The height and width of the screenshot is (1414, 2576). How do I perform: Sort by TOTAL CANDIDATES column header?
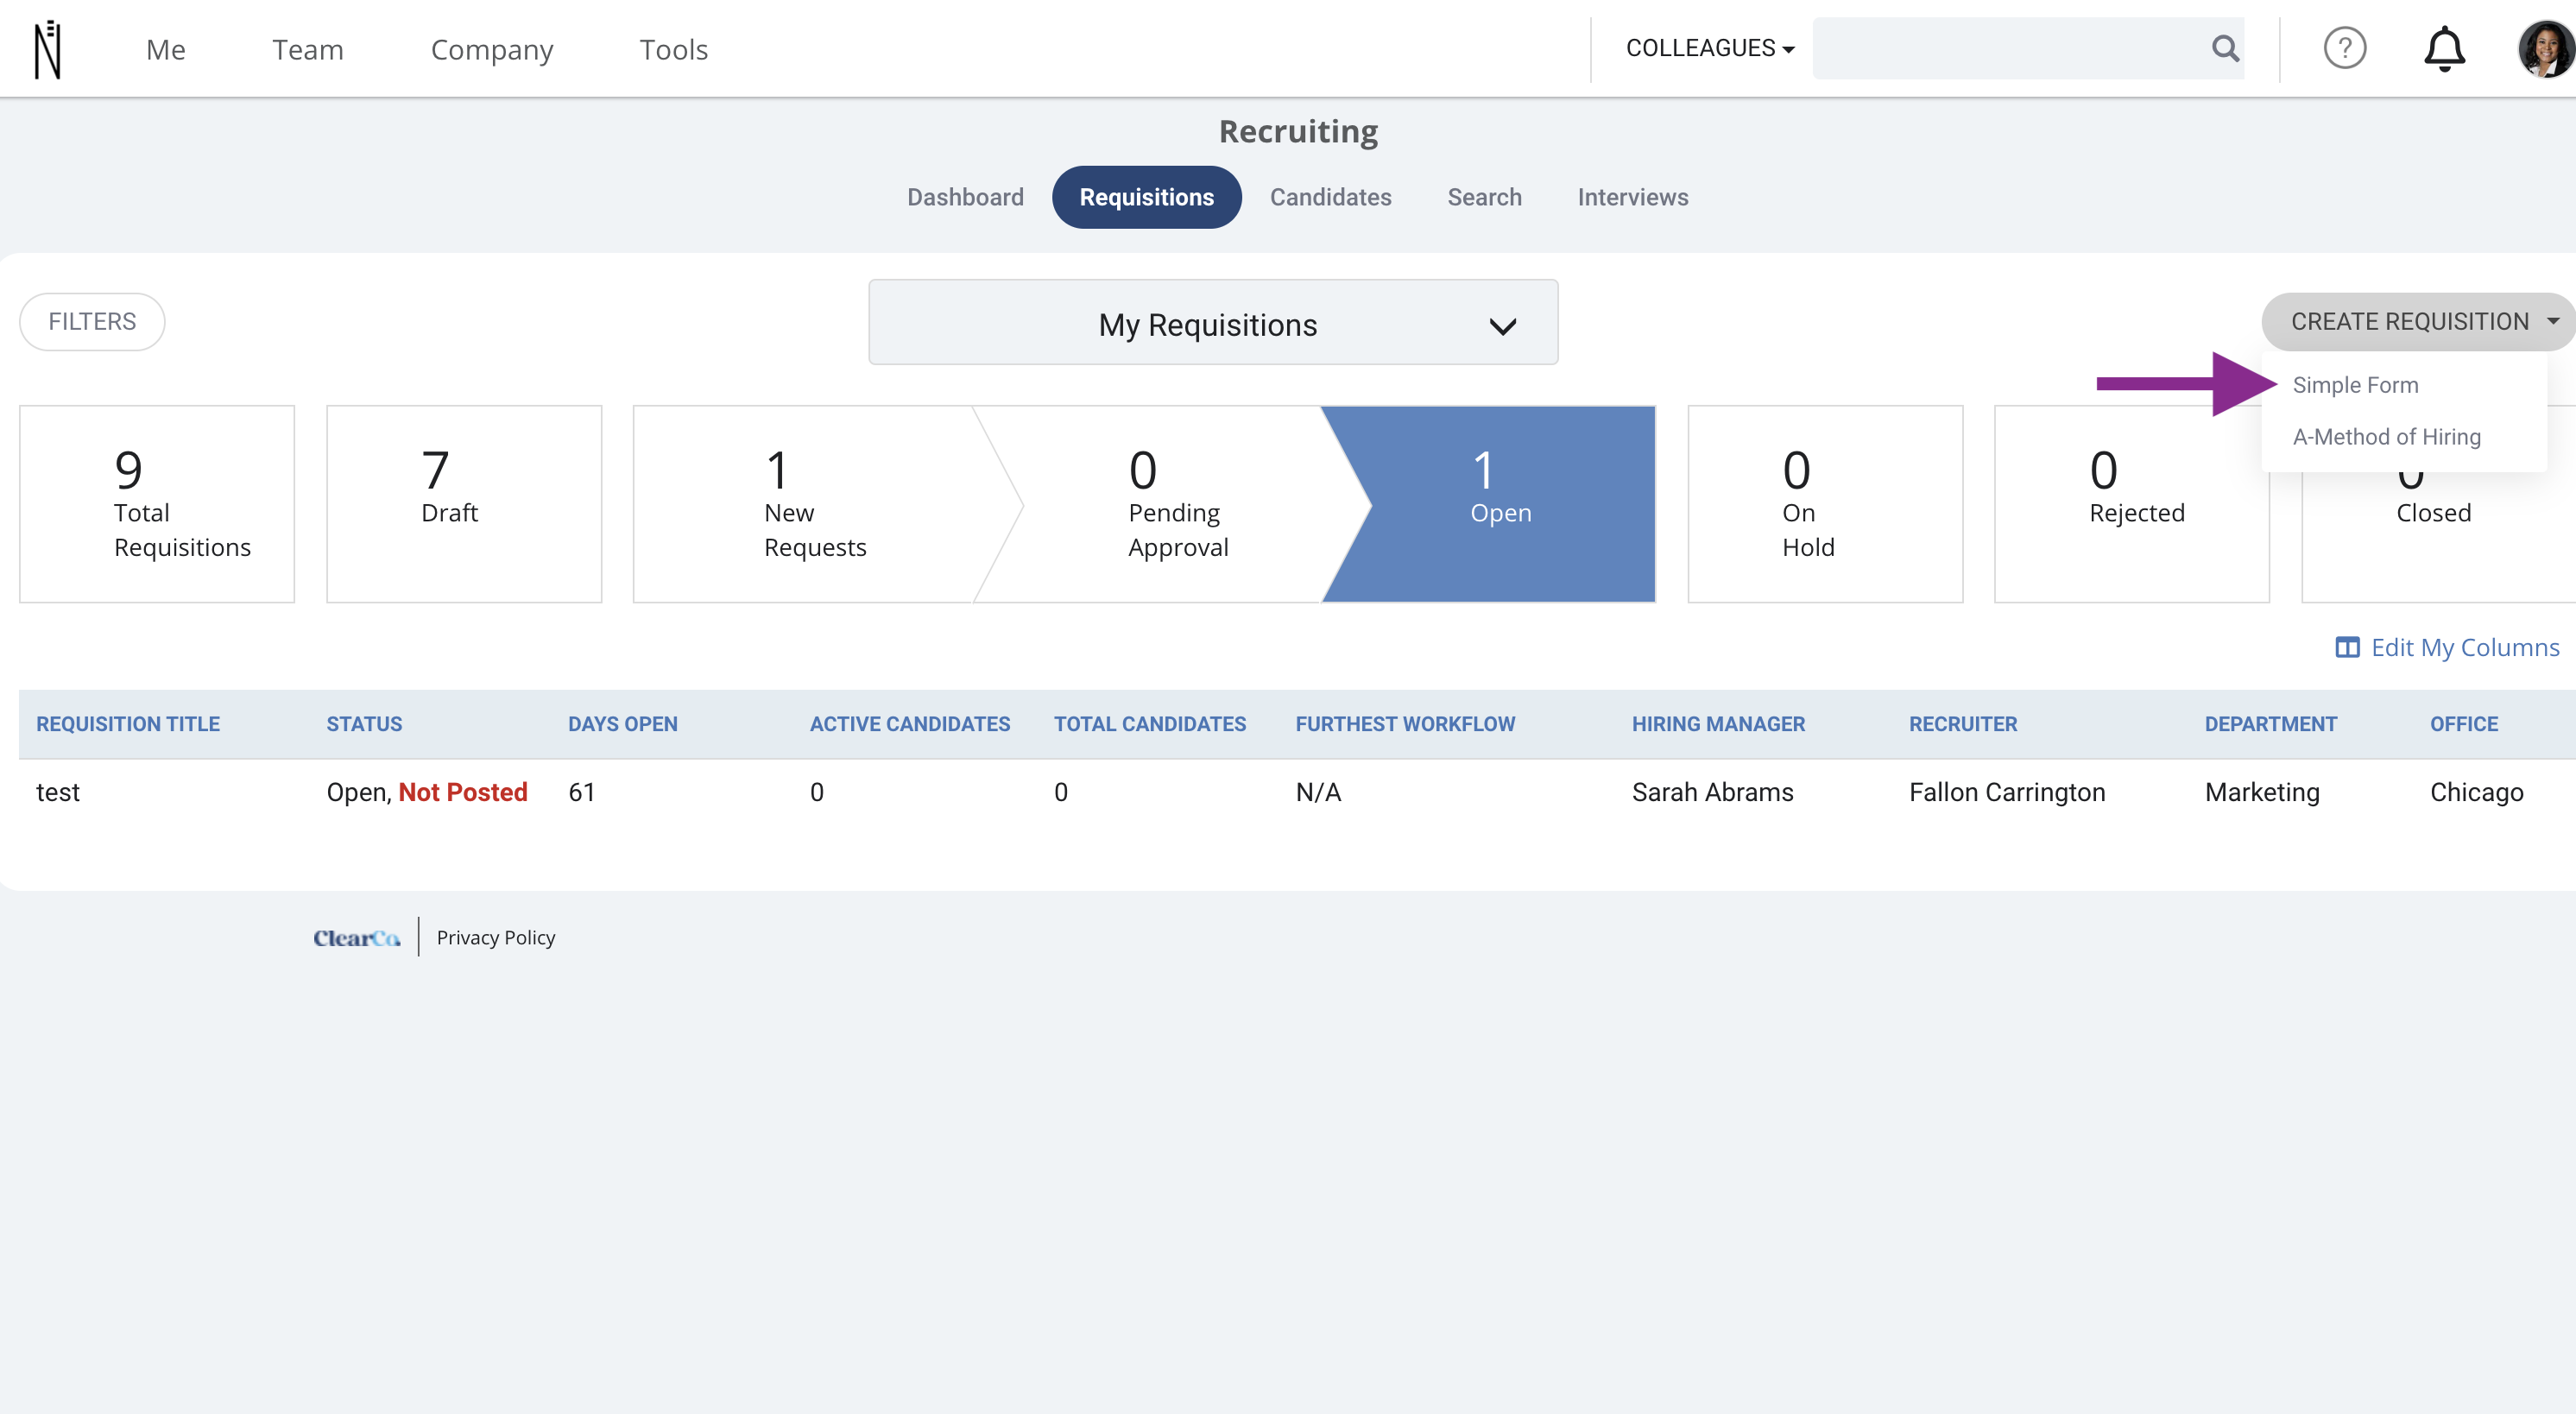click(1149, 724)
